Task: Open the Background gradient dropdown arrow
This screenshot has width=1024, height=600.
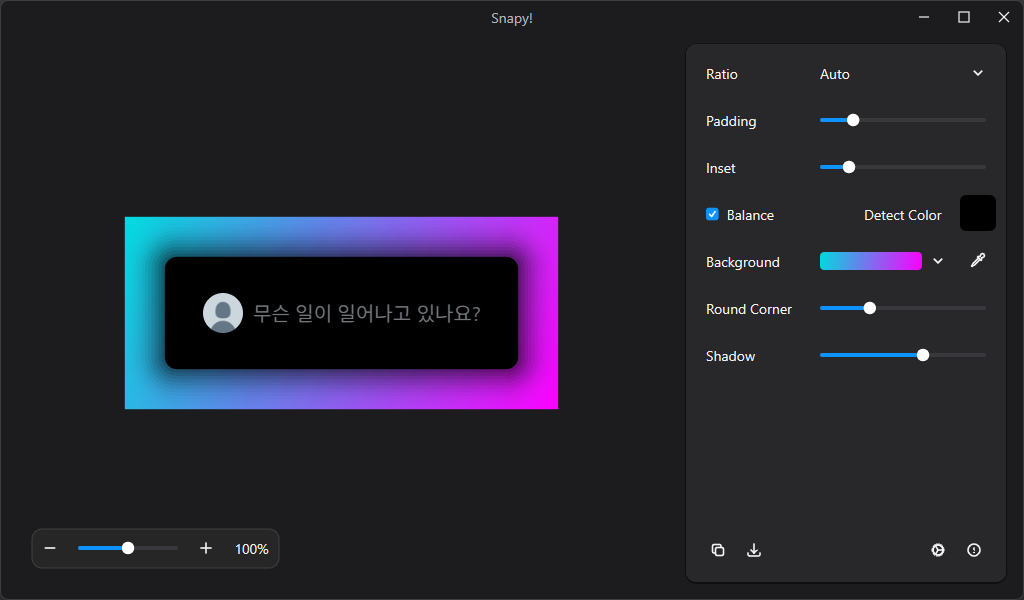Action: [x=938, y=261]
